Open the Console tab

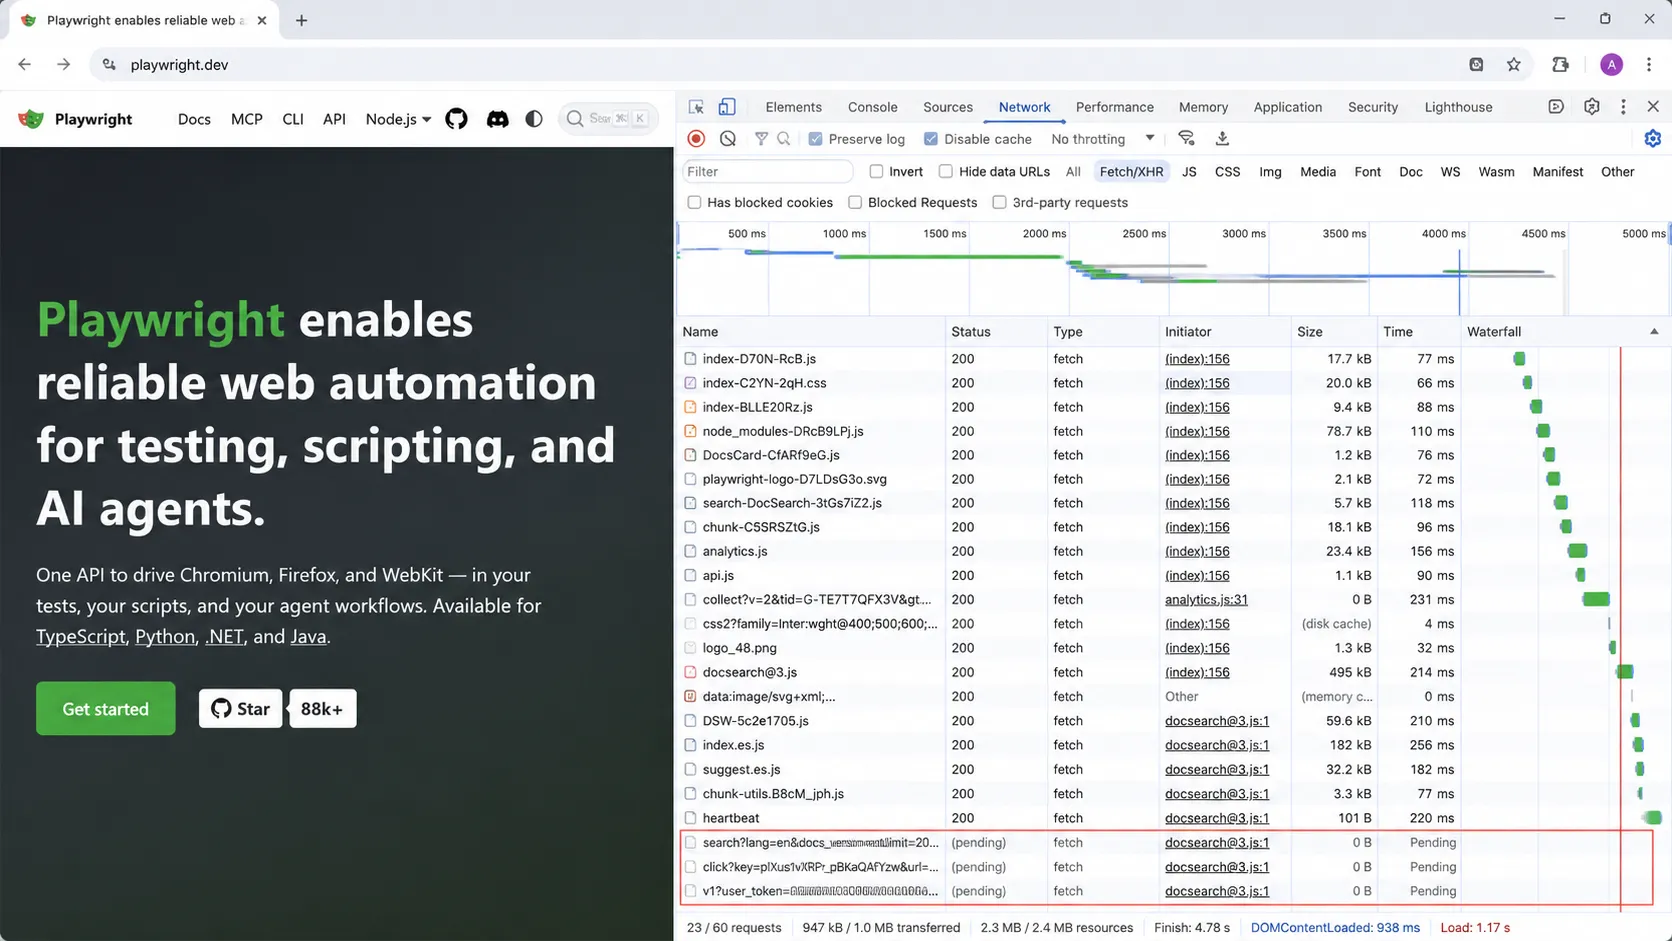(x=873, y=107)
